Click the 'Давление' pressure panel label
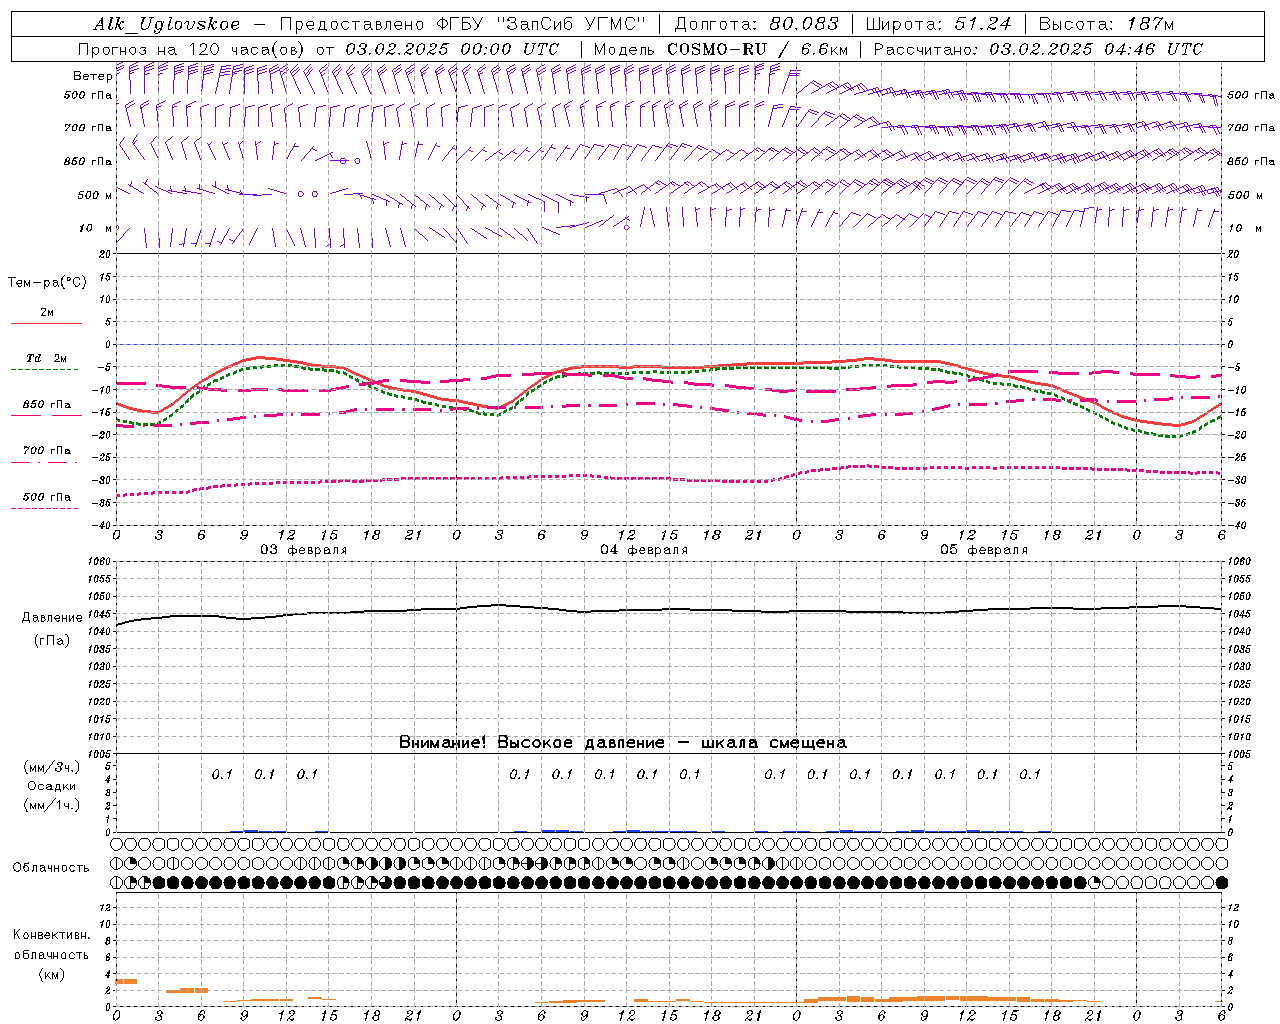Screen dimensions: 1280x1024 pyautogui.click(x=52, y=618)
